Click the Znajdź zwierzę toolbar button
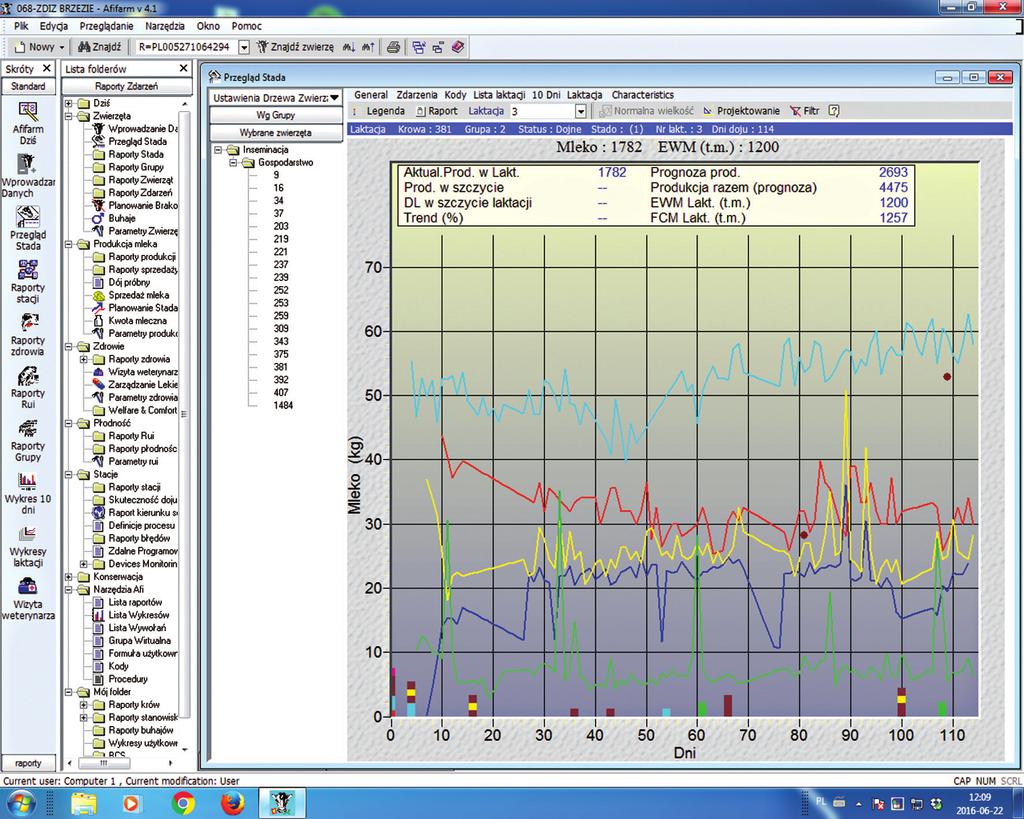The image size is (1024, 819). point(295,47)
